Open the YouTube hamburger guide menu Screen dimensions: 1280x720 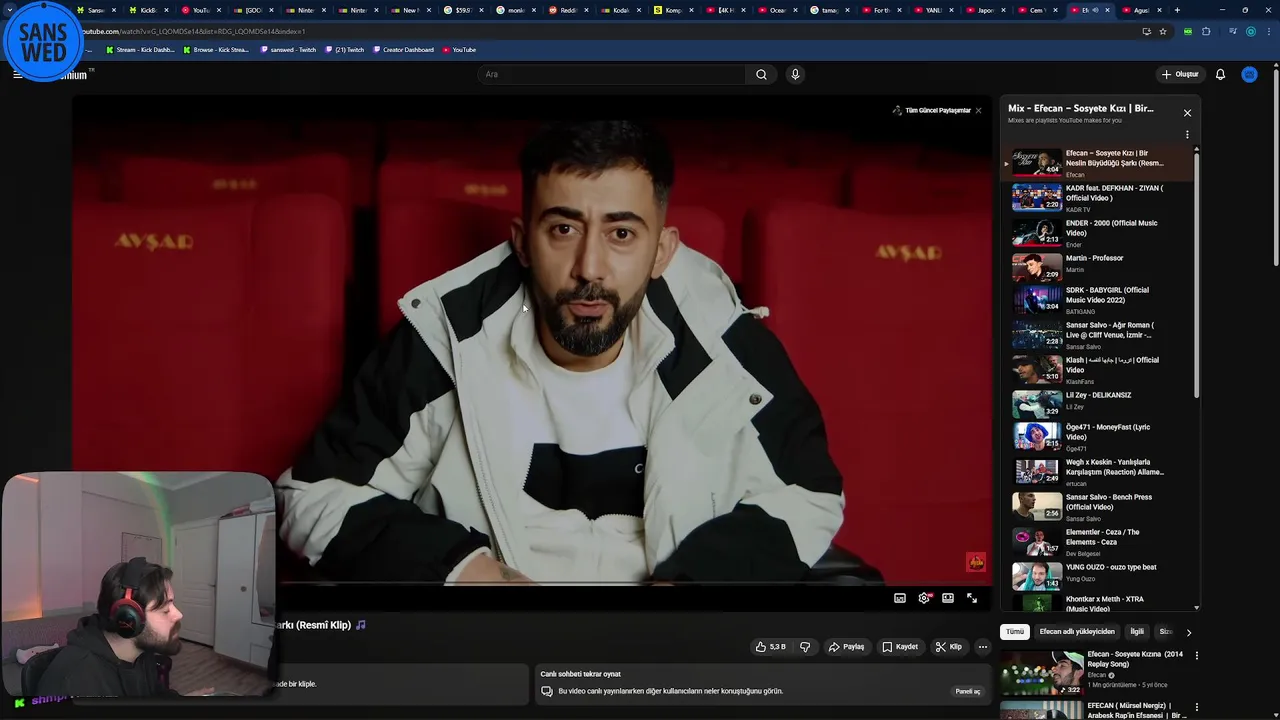tap(17, 74)
